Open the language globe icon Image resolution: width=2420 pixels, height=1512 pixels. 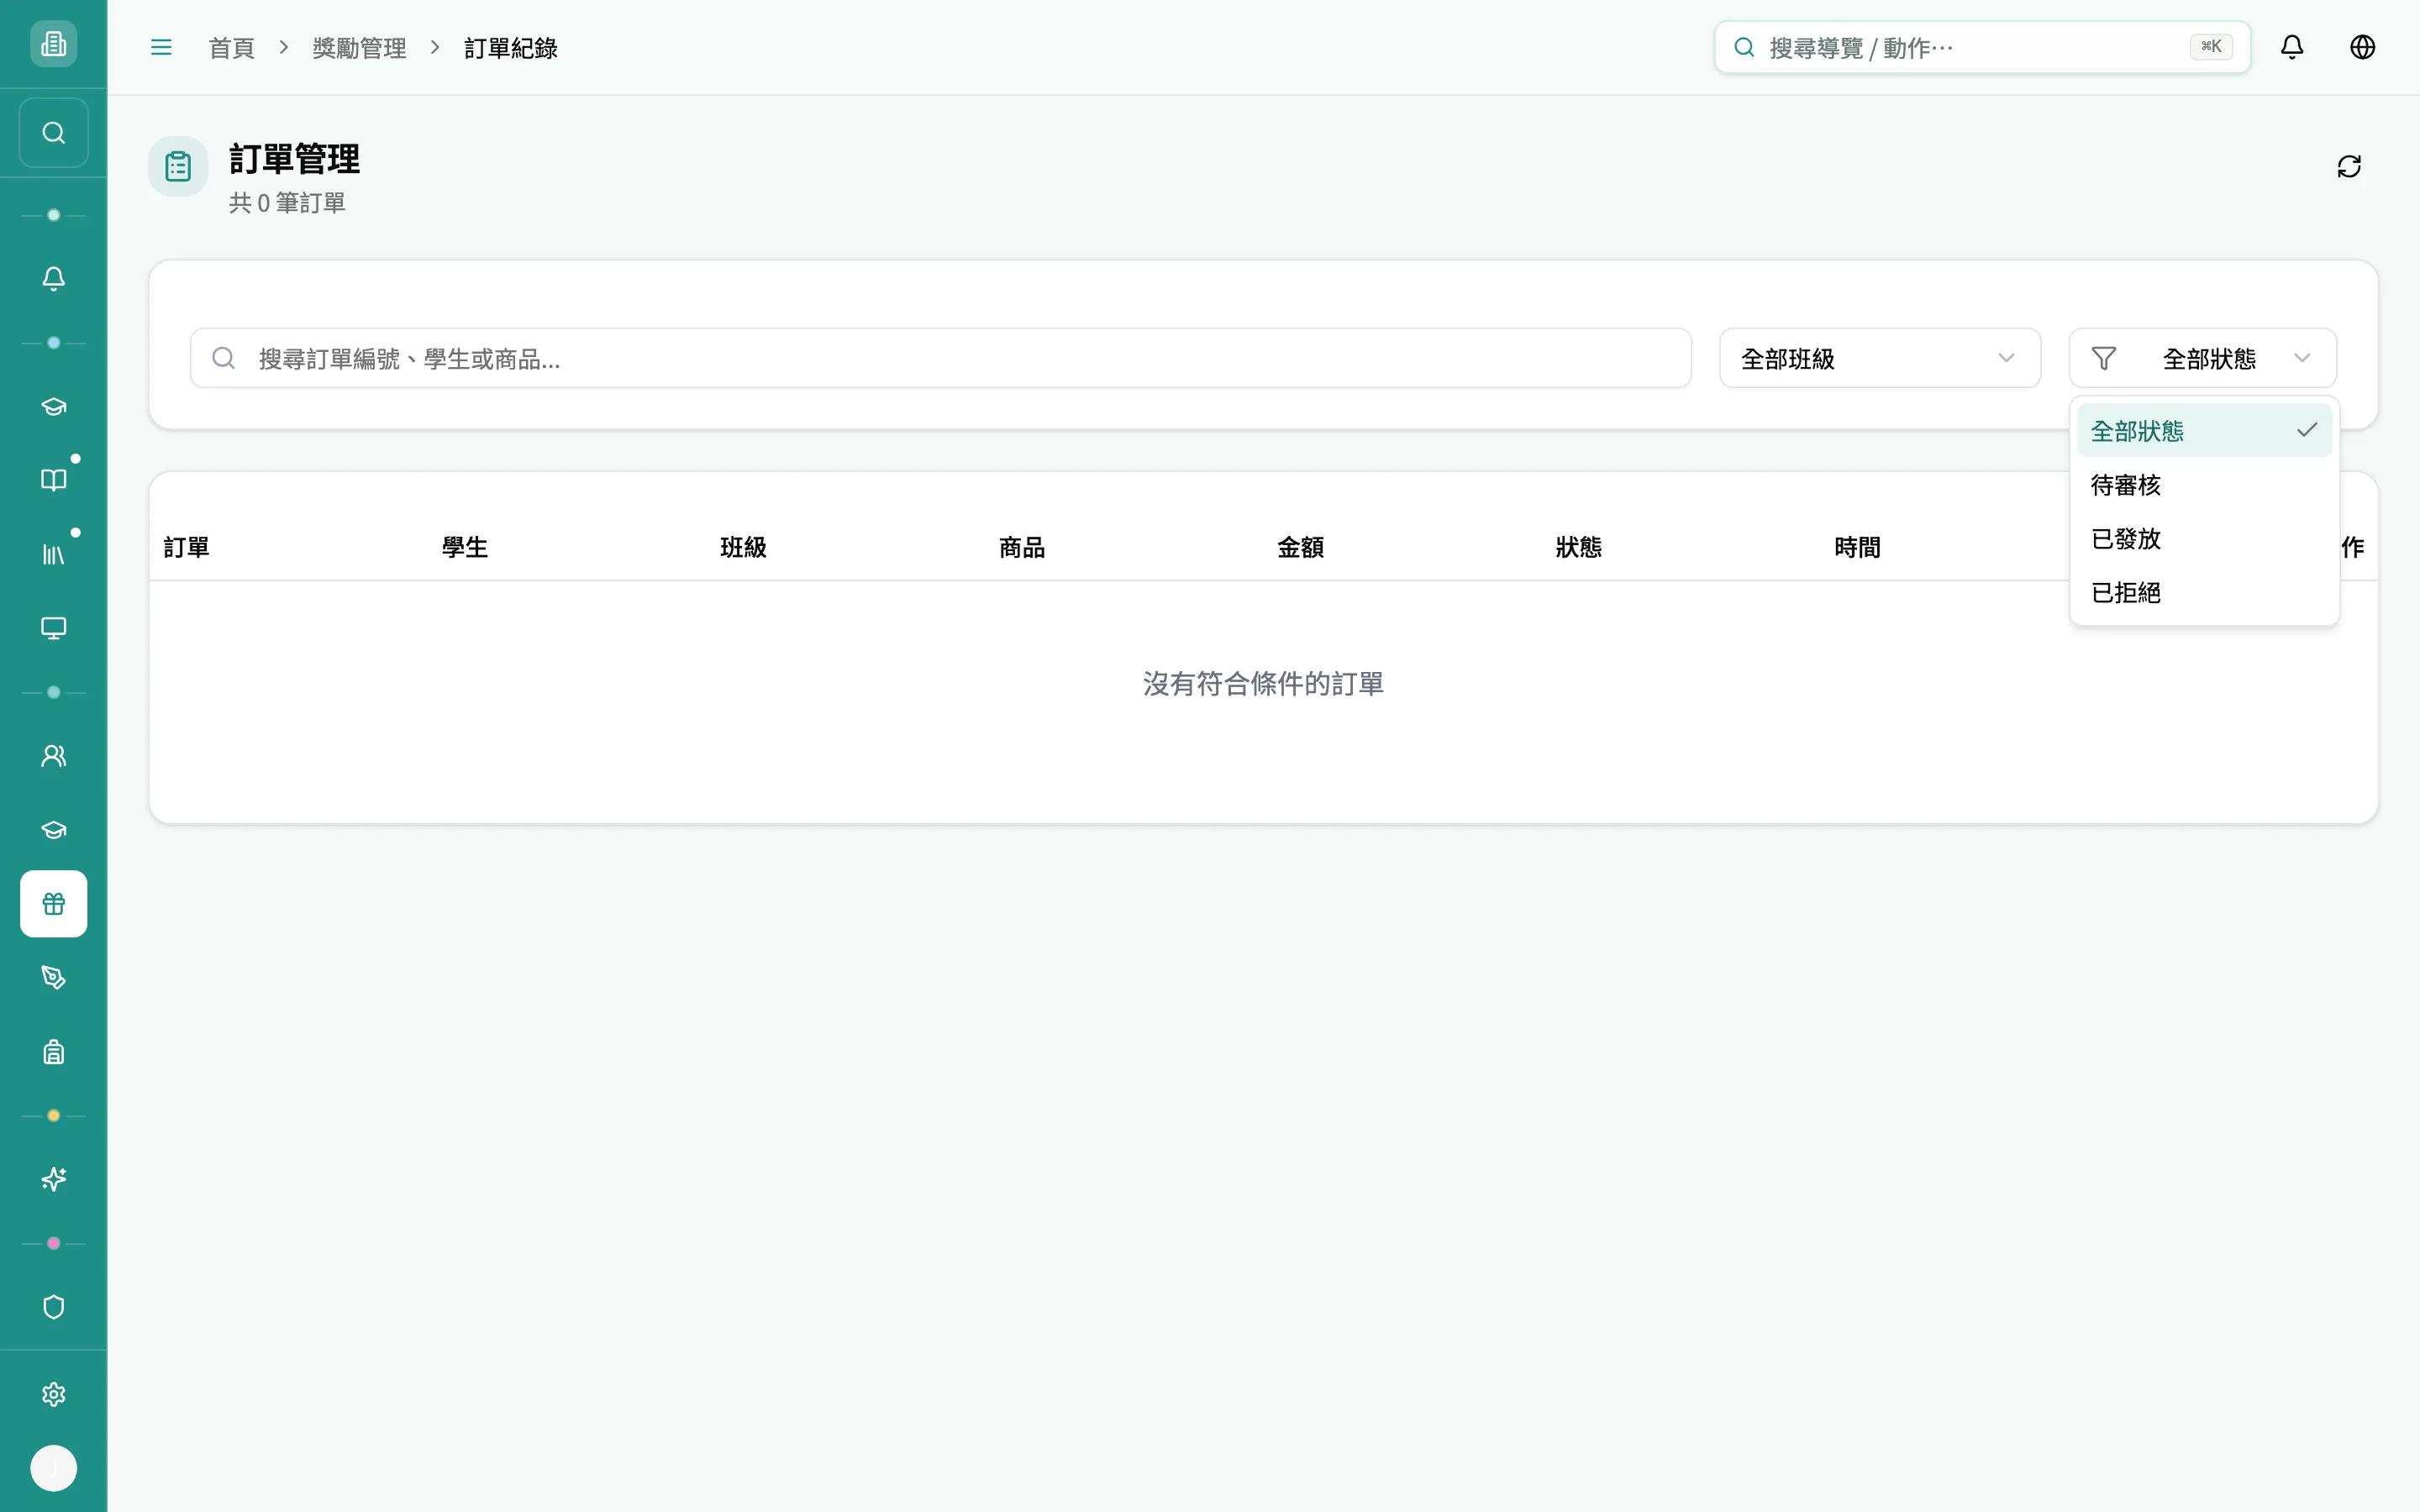(x=2362, y=47)
